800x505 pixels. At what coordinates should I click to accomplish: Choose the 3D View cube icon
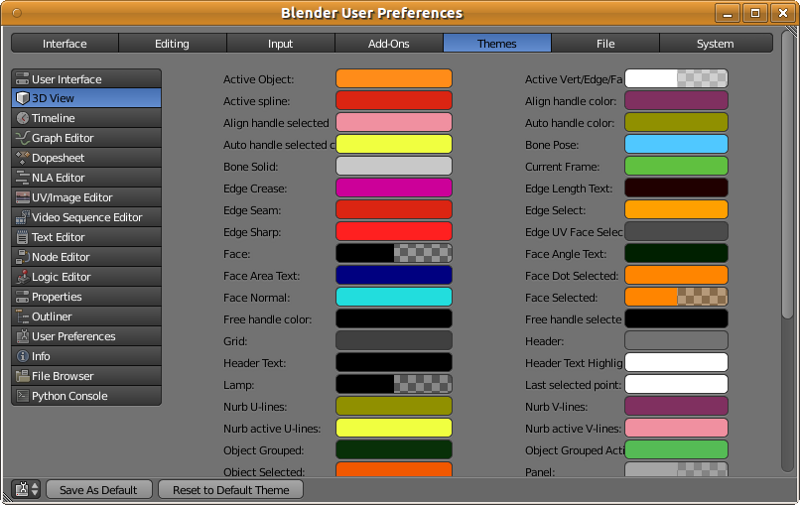[x=22, y=98]
